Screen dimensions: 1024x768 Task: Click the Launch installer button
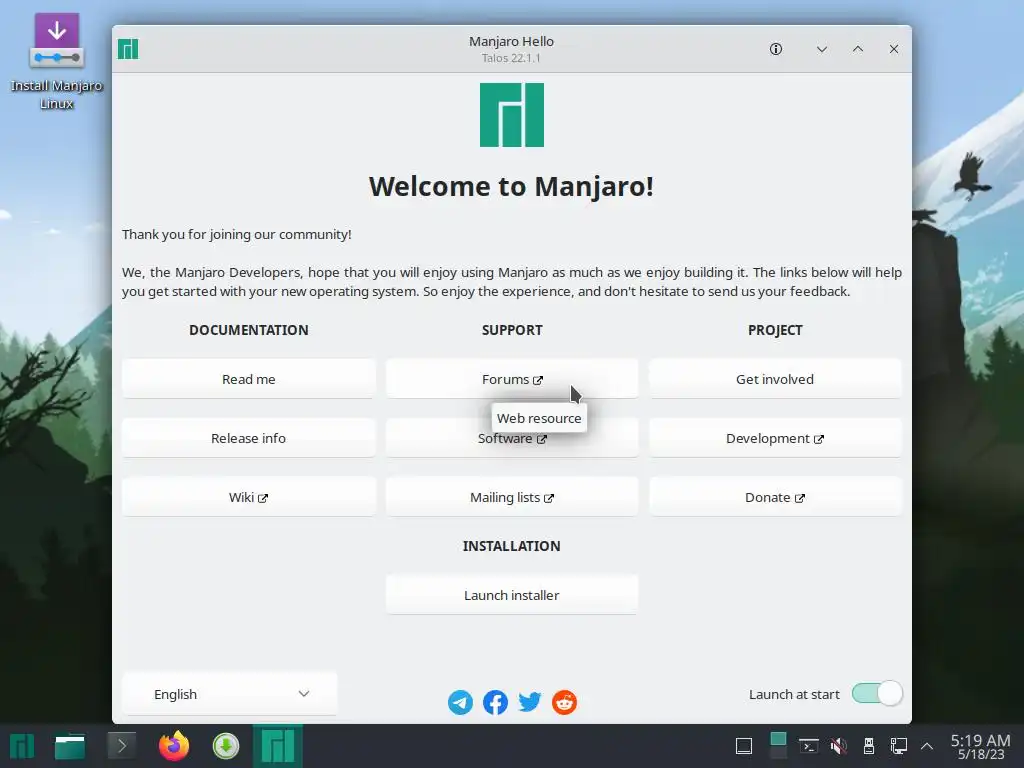click(x=512, y=595)
